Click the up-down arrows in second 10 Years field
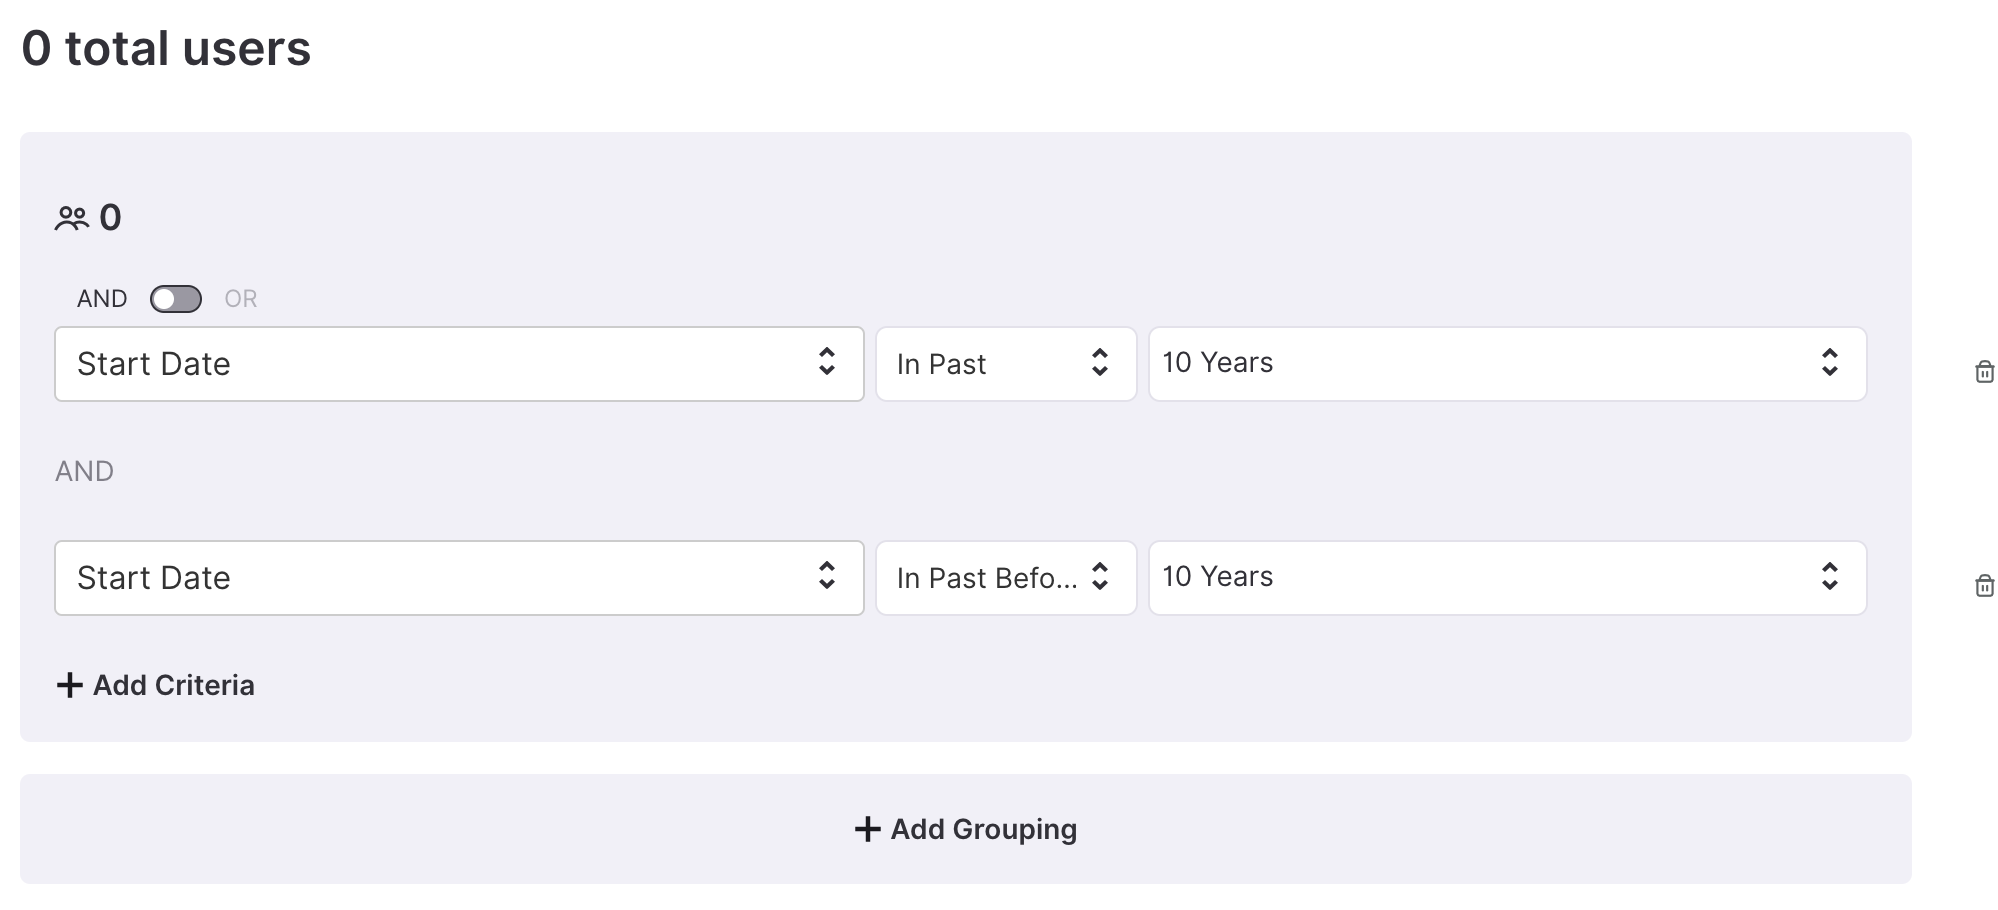 [1829, 576]
